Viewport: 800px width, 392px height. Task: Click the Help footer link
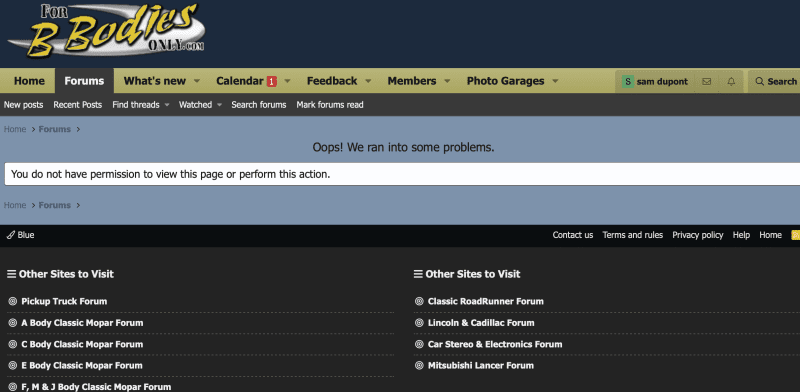[x=741, y=235]
